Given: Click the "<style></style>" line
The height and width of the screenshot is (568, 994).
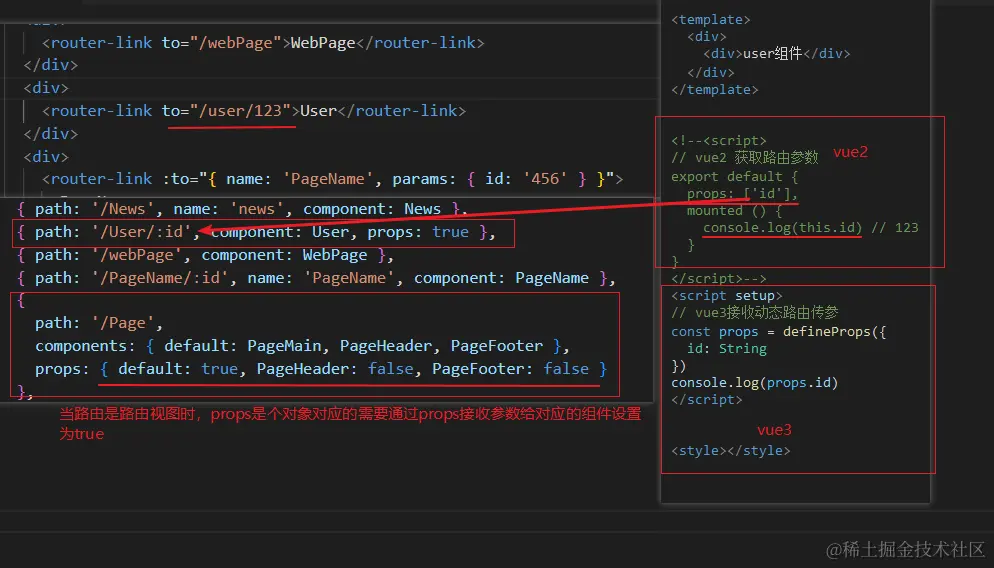Looking at the screenshot, I should pyautogui.click(x=730, y=451).
